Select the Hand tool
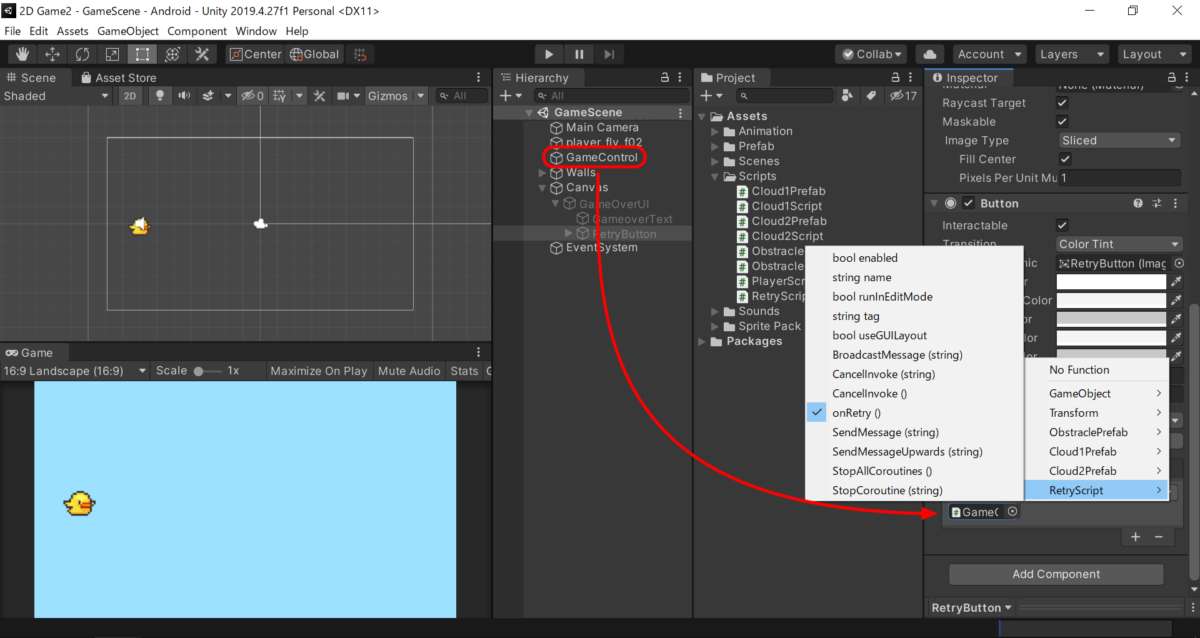Image resolution: width=1200 pixels, height=638 pixels. 23,54
